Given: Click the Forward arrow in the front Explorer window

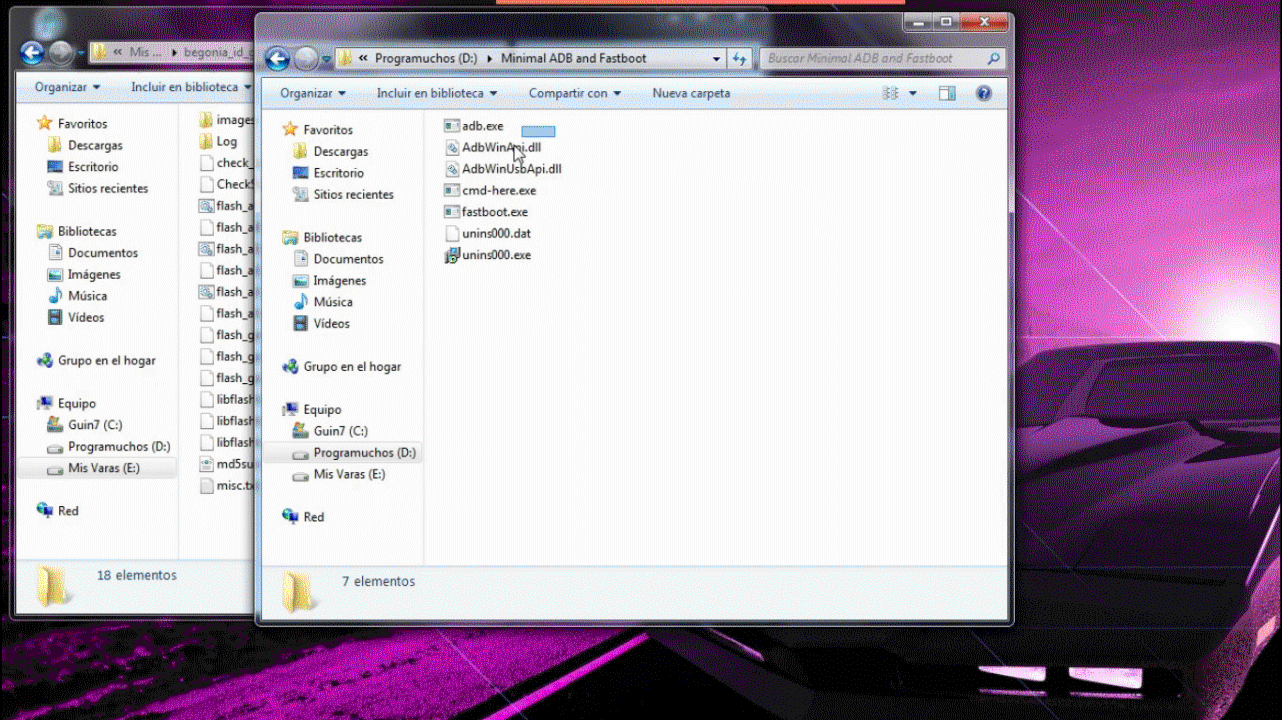Looking at the screenshot, I should [x=306, y=59].
